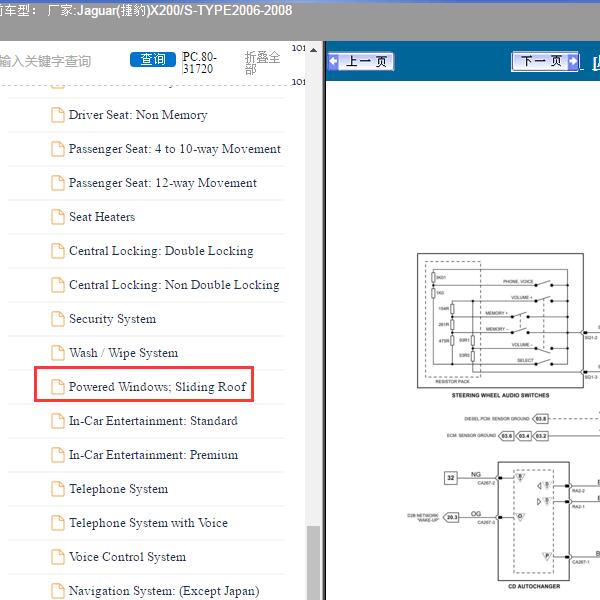Click the document icon beside Telephone System
Screen dimensions: 600x600
point(58,489)
